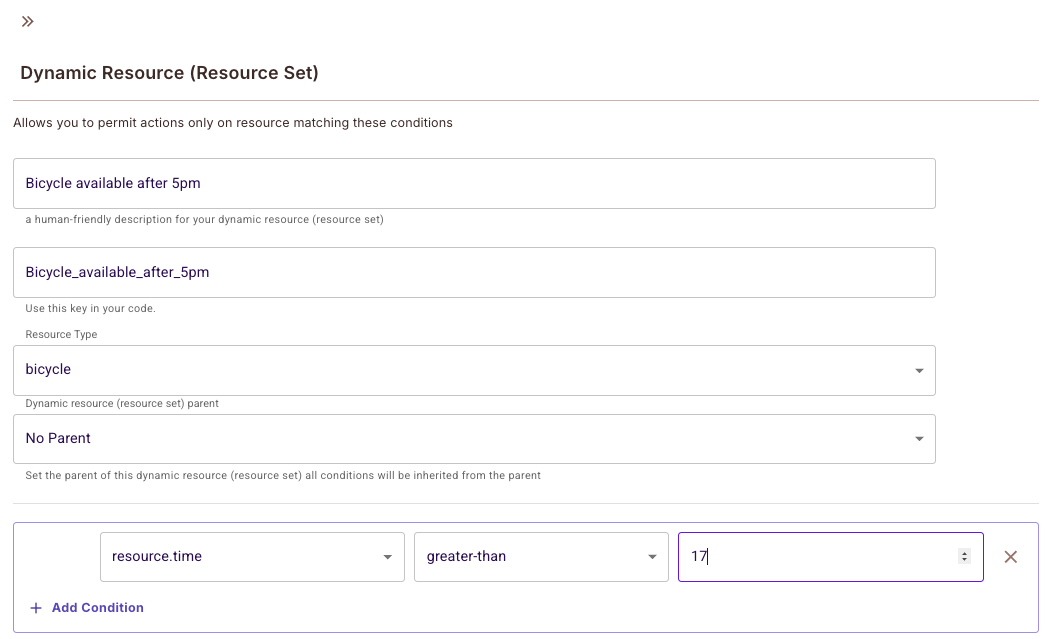Click the Bicycle available after 5pm description field

pyautogui.click(x=475, y=183)
